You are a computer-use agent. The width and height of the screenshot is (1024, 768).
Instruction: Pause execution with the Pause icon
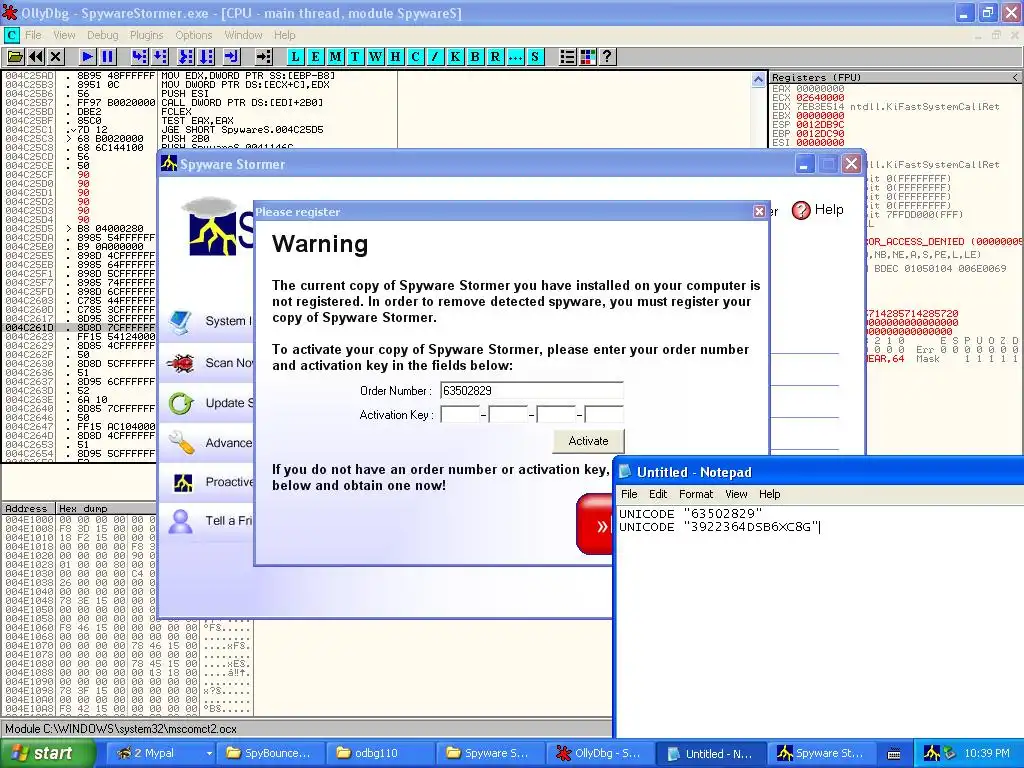point(108,57)
